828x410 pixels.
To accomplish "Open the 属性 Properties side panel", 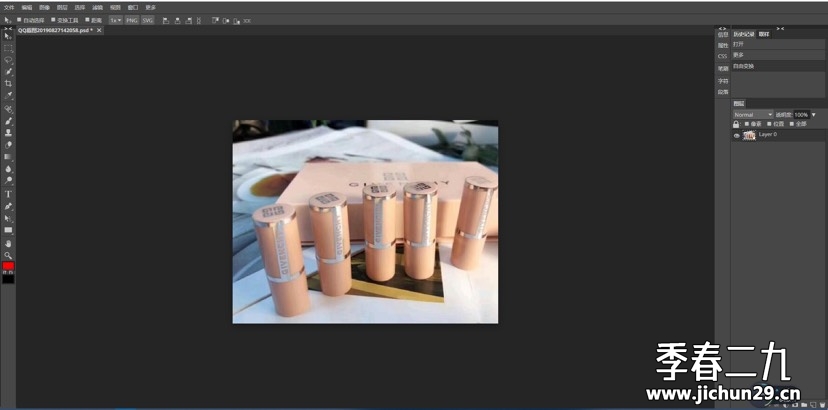I will click(723, 45).
